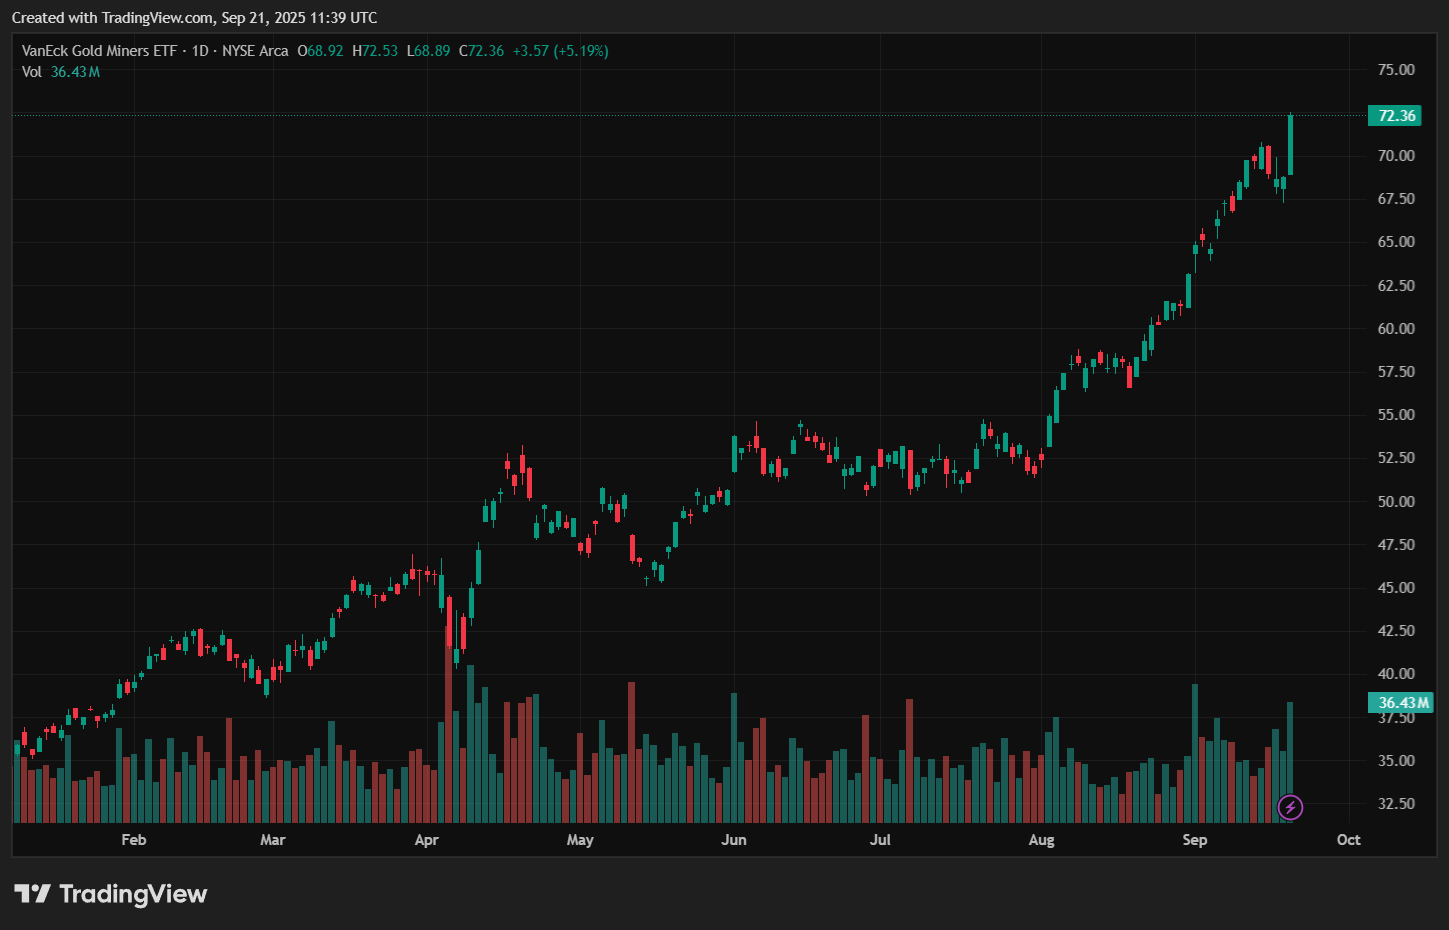The image size is (1449, 930).
Task: Click the purple lightning bolt icon
Action: [1290, 807]
